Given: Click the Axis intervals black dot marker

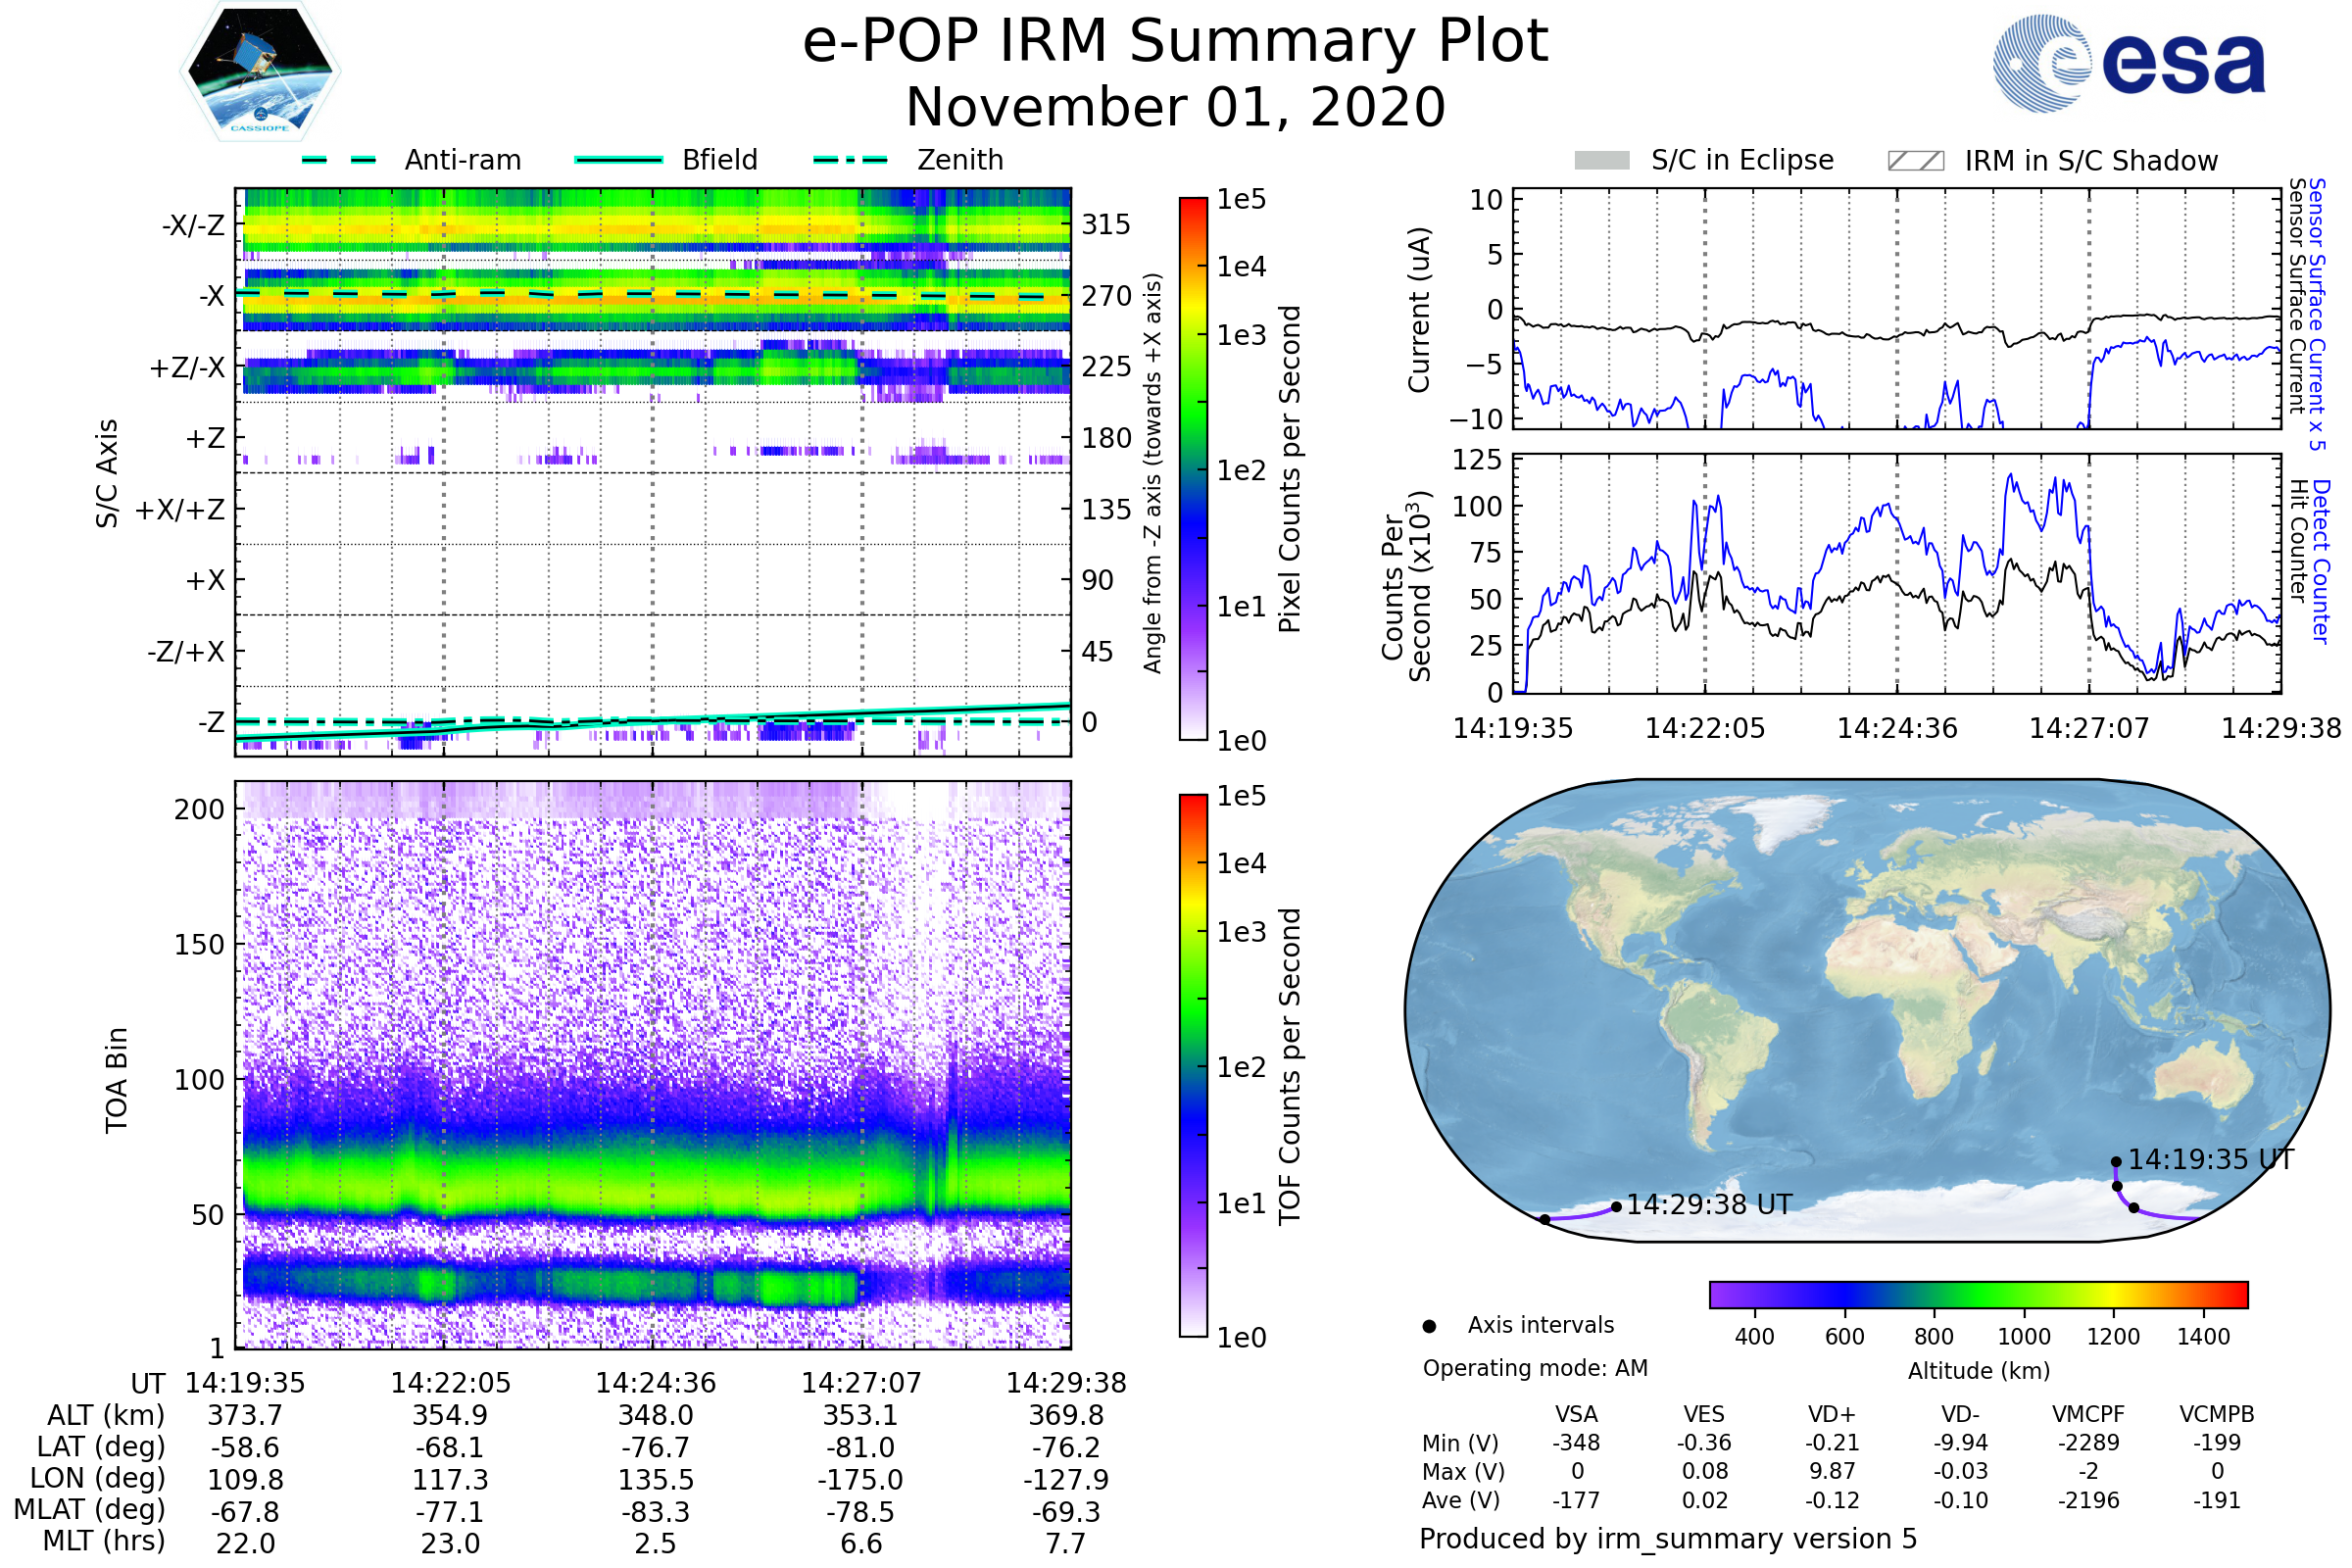Looking at the screenshot, I should [1429, 1326].
